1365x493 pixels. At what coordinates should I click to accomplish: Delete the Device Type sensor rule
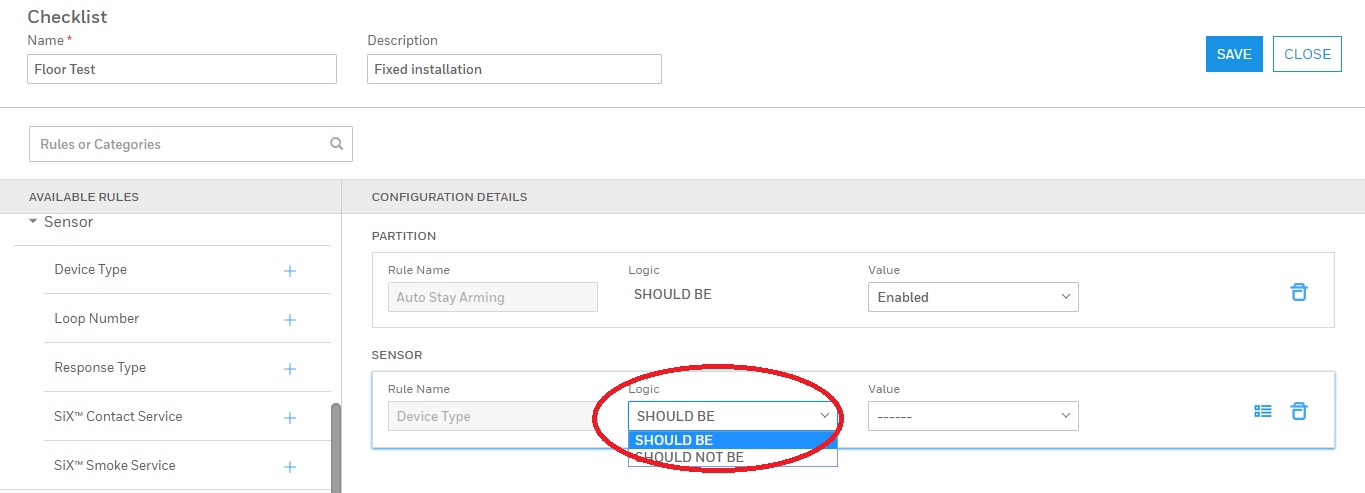pyautogui.click(x=1298, y=411)
